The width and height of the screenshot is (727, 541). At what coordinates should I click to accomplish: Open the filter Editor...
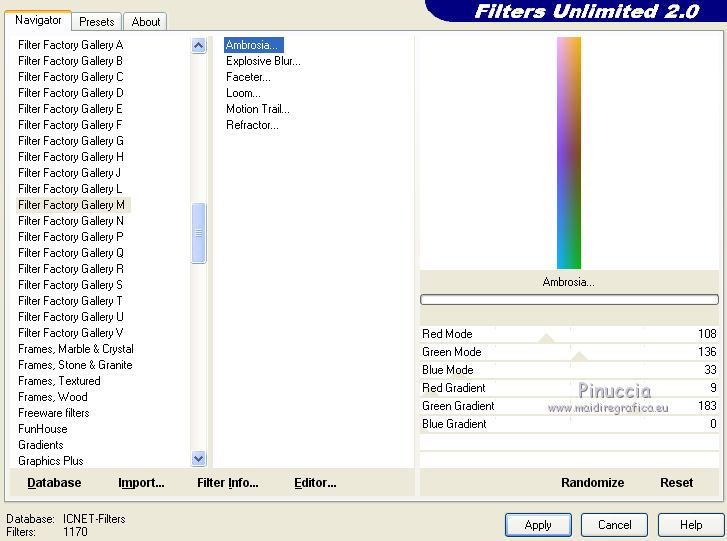click(x=315, y=483)
